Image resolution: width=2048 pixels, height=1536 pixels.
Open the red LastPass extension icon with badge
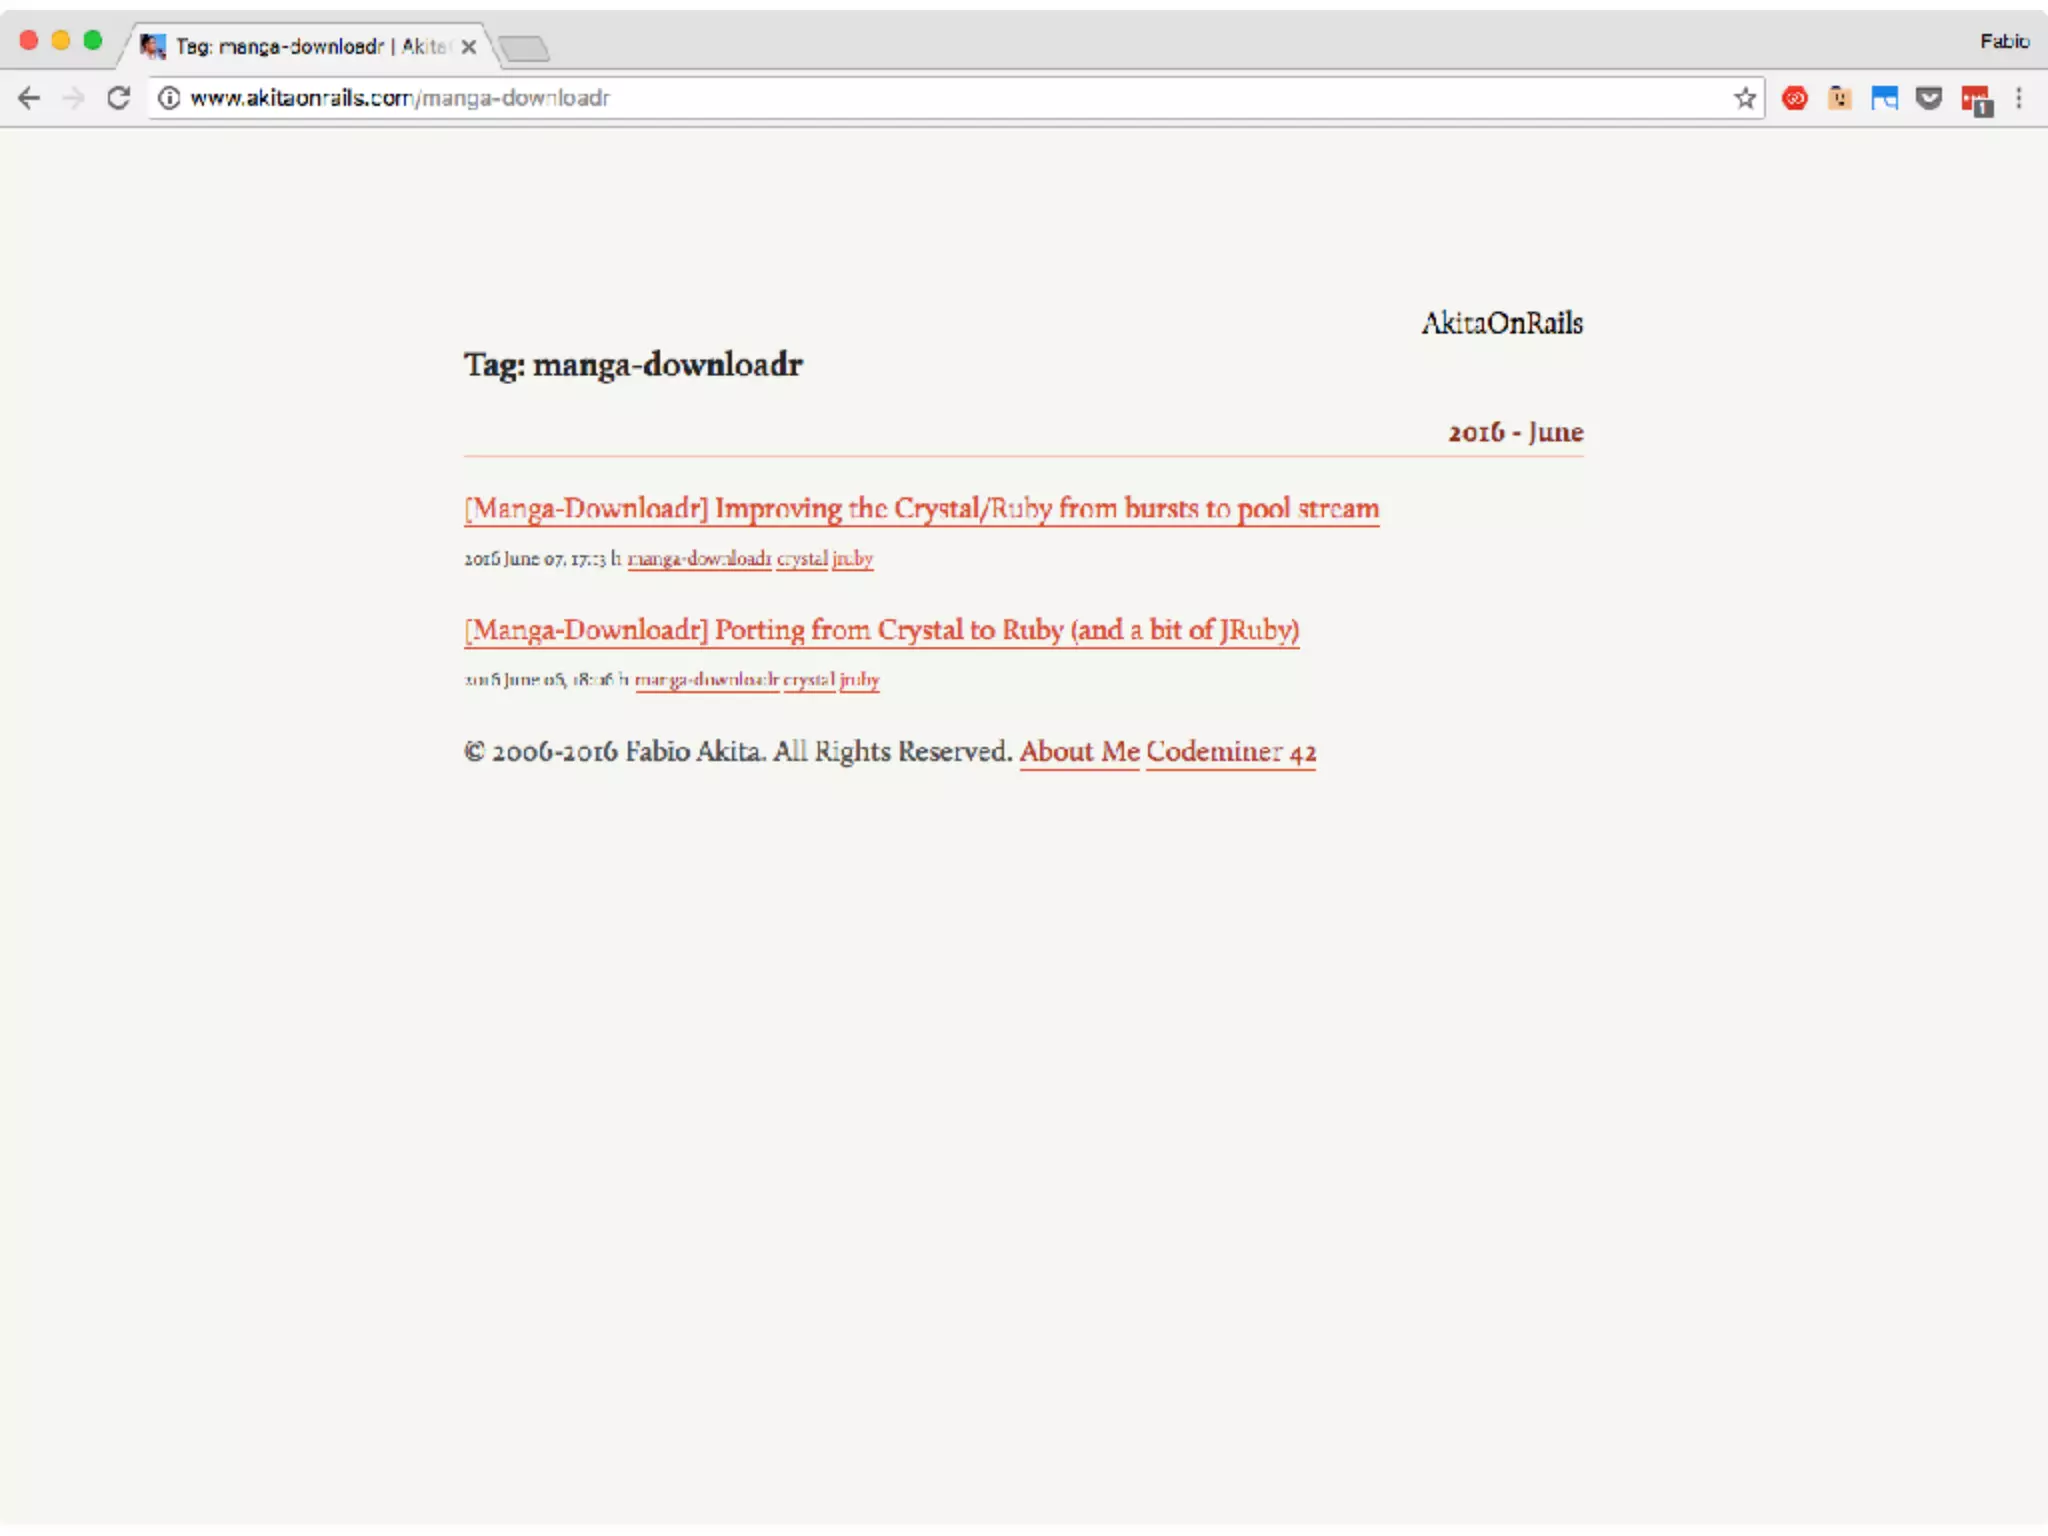tap(1976, 100)
